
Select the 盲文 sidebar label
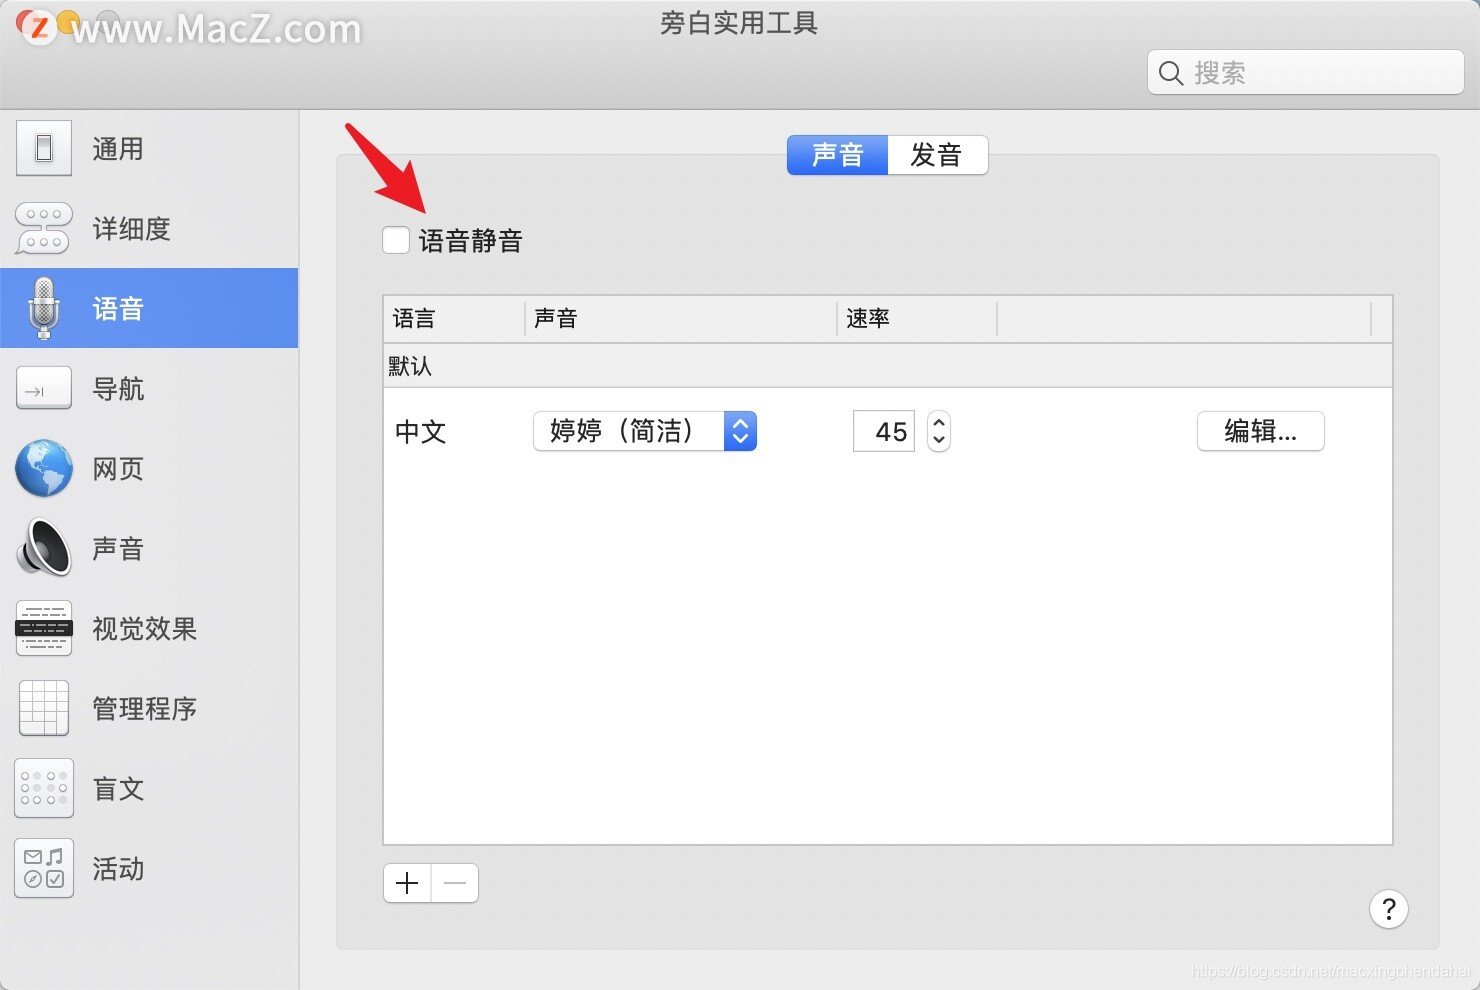[x=118, y=789]
